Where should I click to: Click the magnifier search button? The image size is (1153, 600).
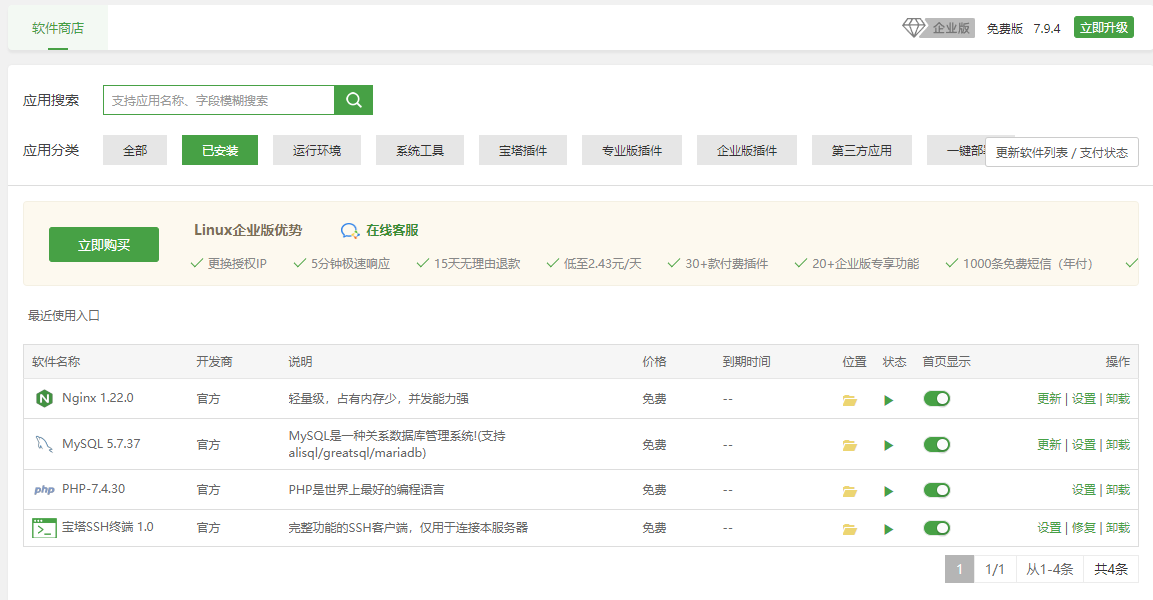point(353,100)
